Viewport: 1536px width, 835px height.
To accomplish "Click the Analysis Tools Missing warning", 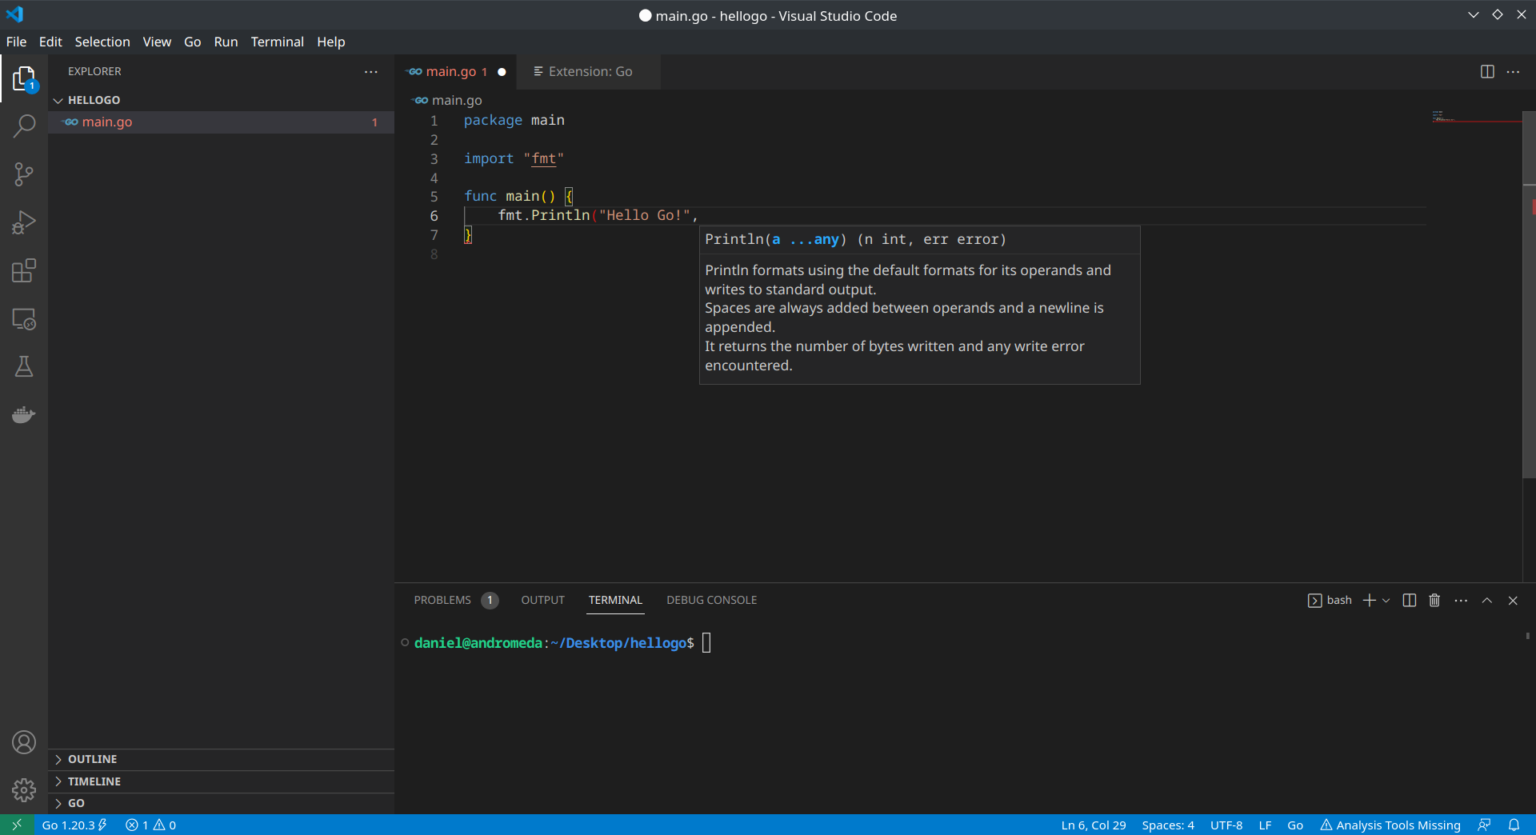I will pyautogui.click(x=1390, y=825).
